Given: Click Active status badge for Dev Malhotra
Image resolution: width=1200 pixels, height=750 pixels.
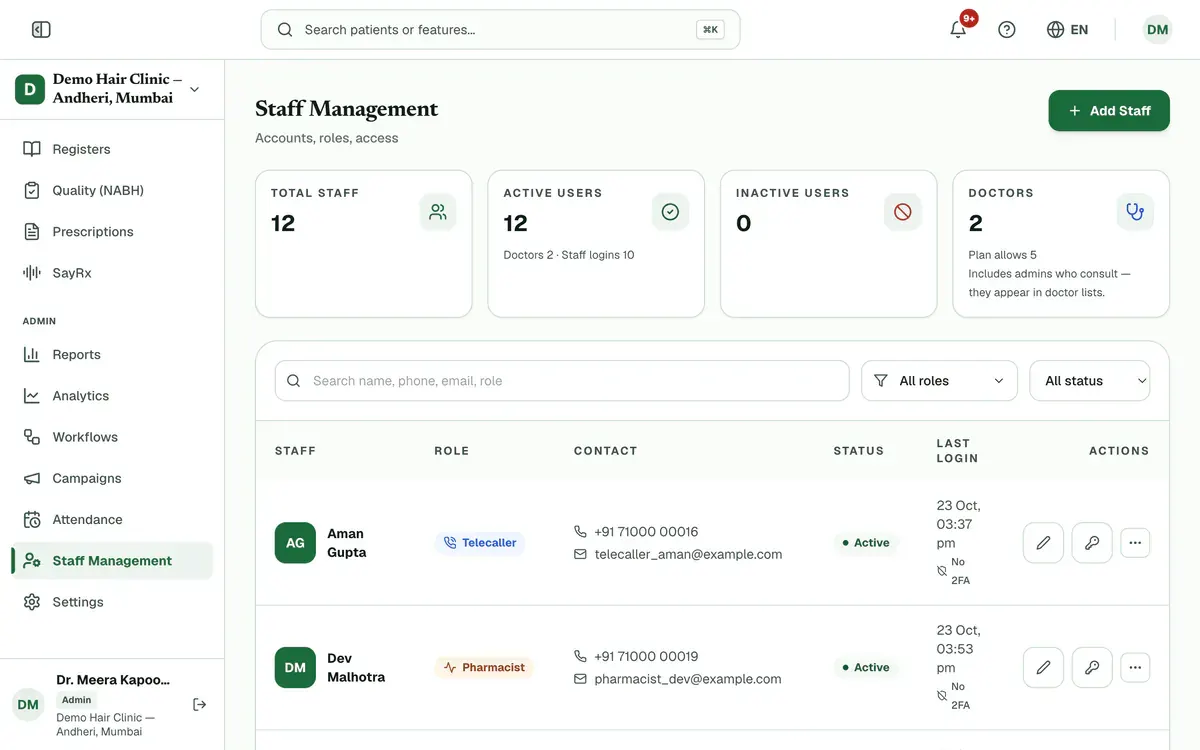Looking at the screenshot, I should (866, 667).
